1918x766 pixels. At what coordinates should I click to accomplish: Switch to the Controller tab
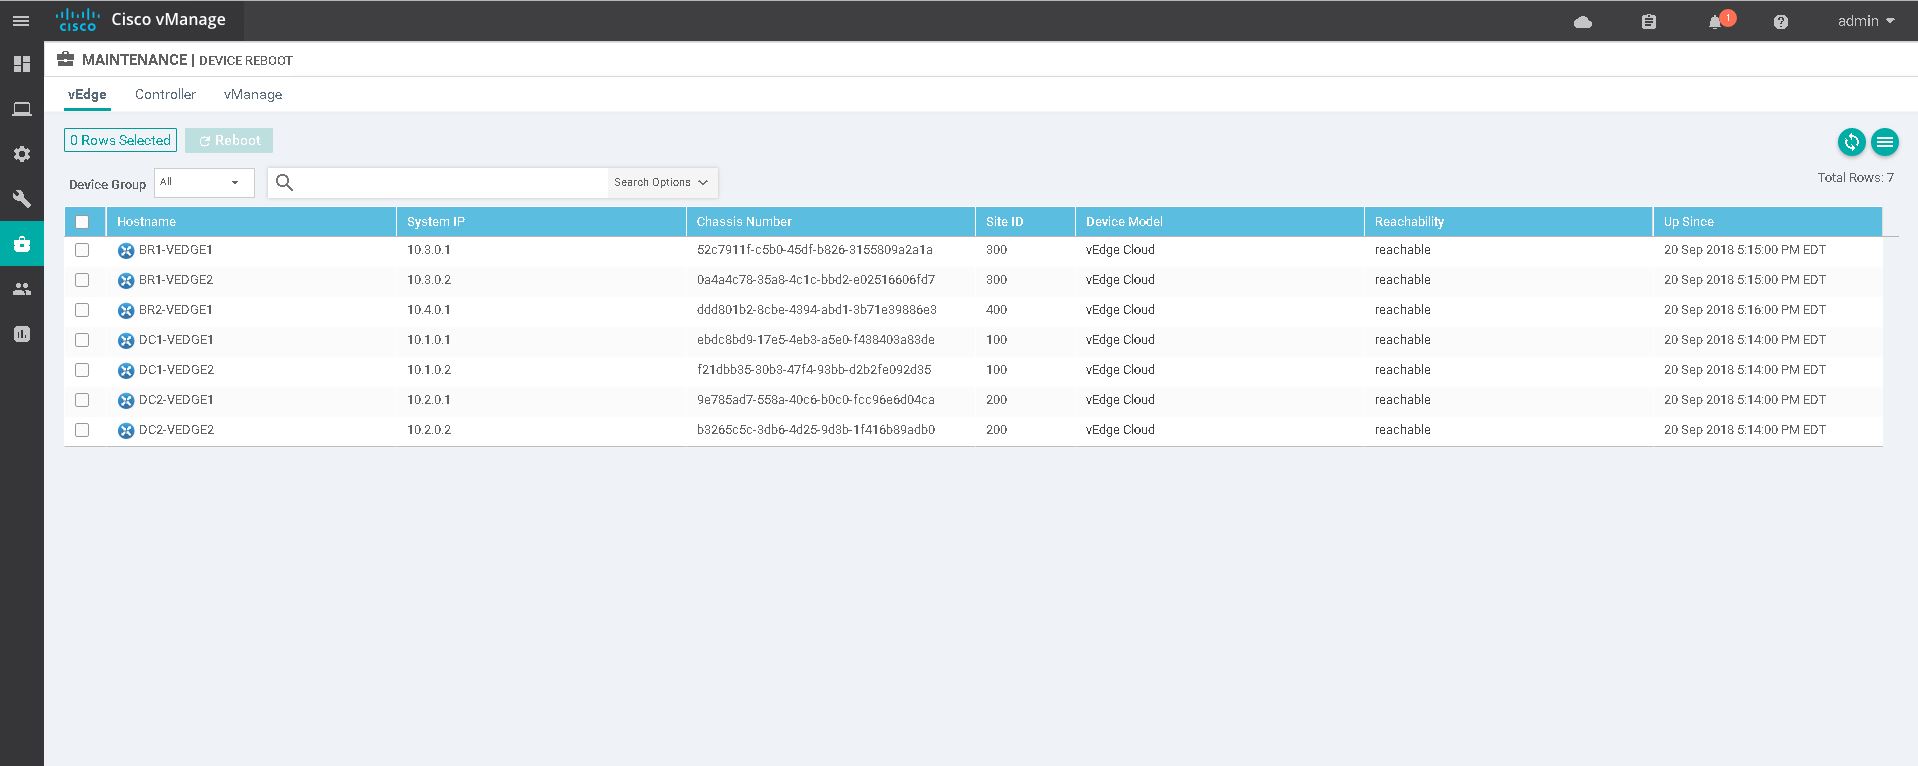click(x=165, y=94)
